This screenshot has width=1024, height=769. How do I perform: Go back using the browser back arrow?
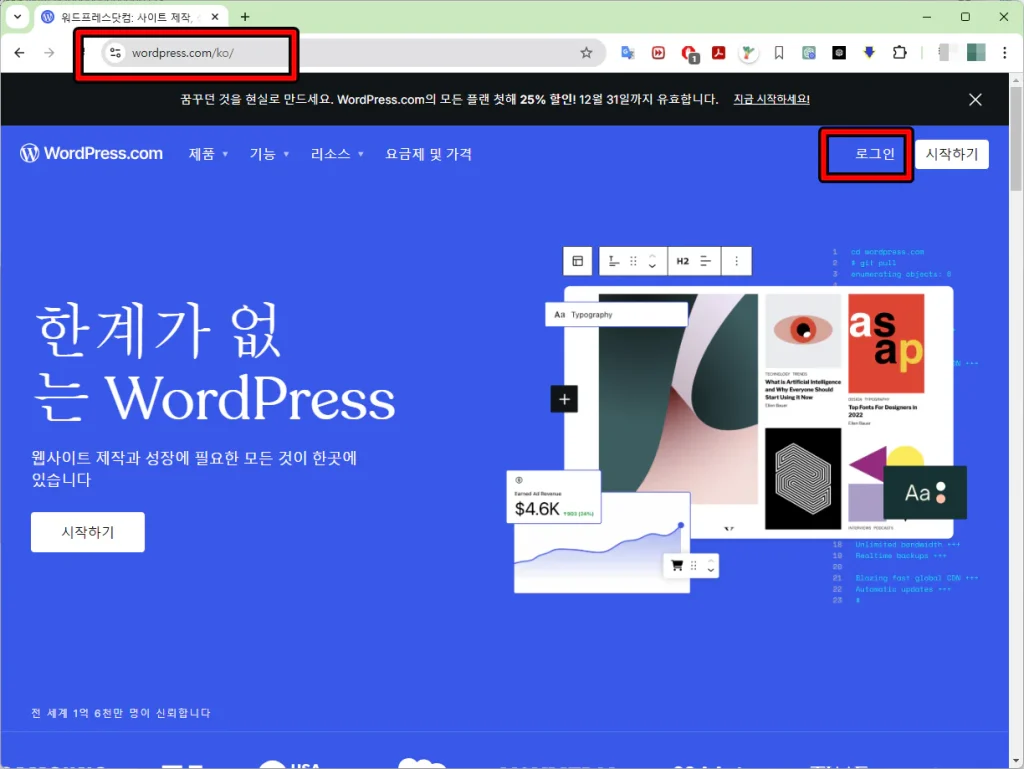coord(21,53)
